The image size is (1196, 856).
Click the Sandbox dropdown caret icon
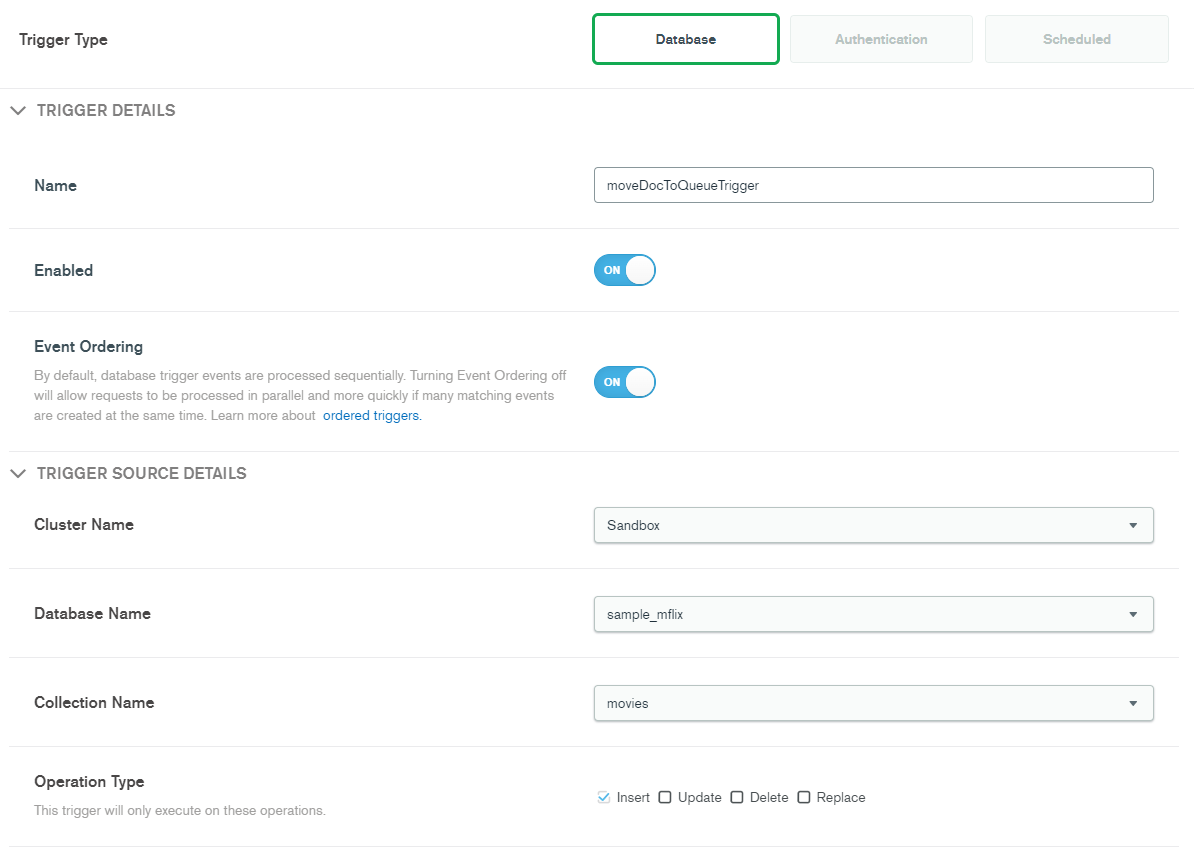pos(1134,525)
